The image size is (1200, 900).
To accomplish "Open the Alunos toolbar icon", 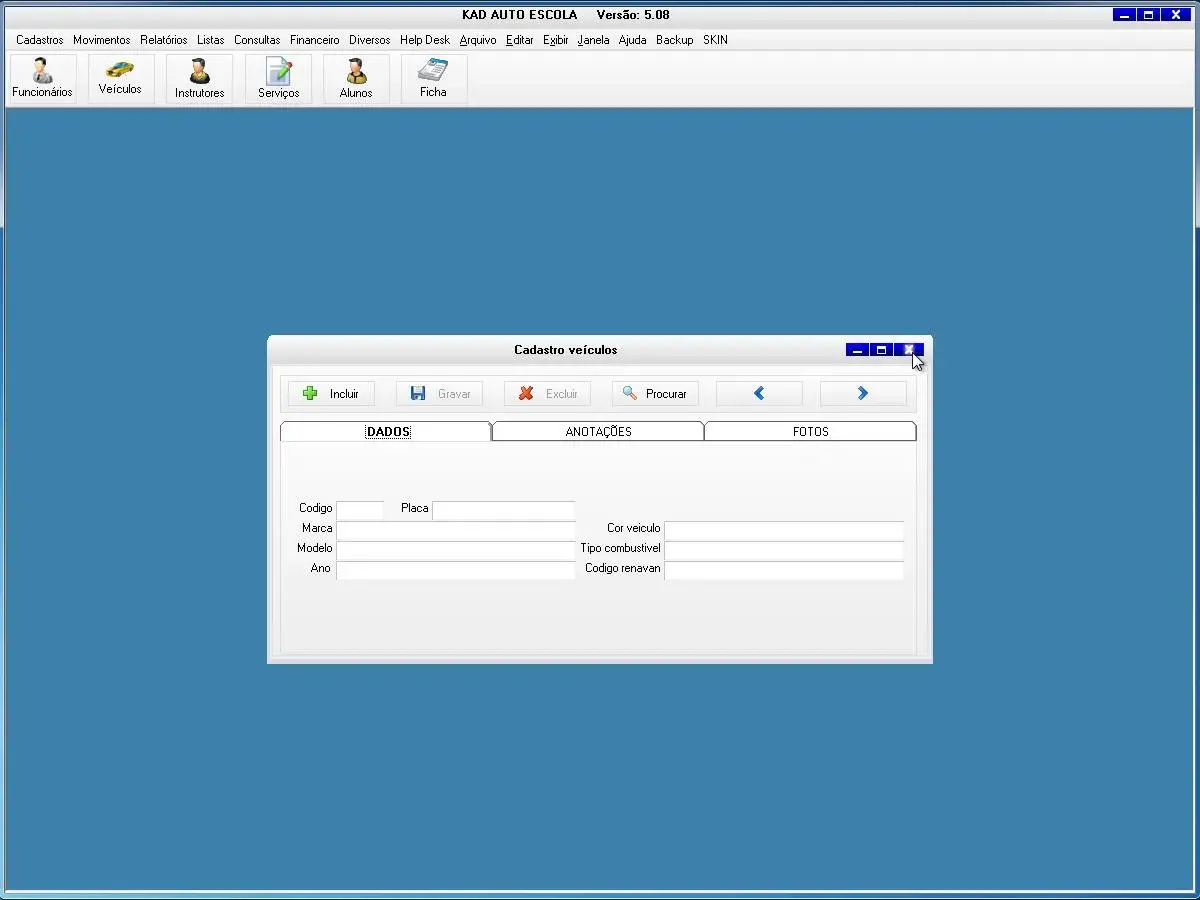I will point(356,78).
